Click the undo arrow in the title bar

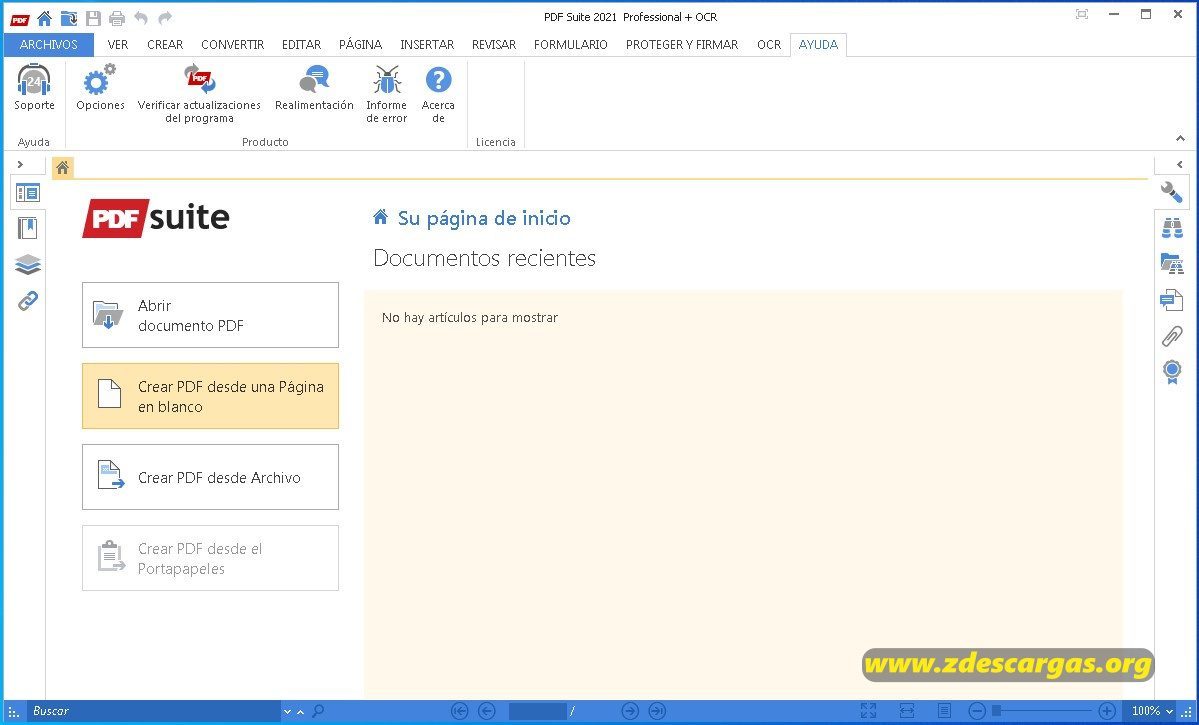pyautogui.click(x=141, y=18)
